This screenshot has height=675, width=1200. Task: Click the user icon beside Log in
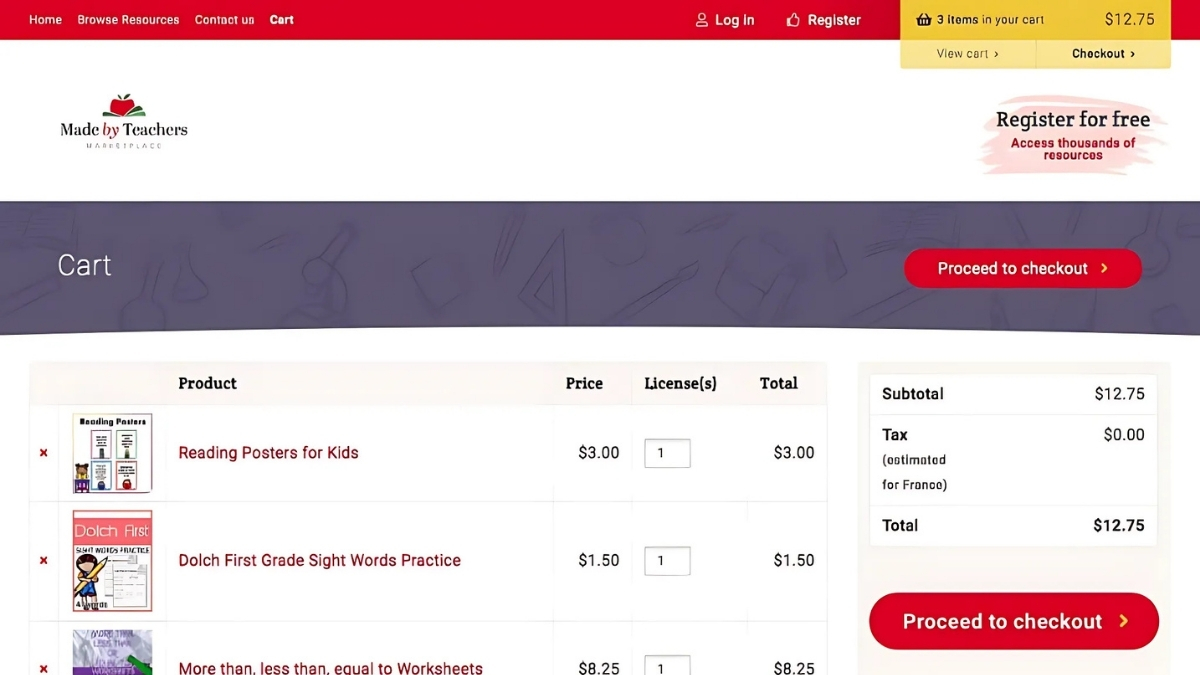[x=702, y=20]
